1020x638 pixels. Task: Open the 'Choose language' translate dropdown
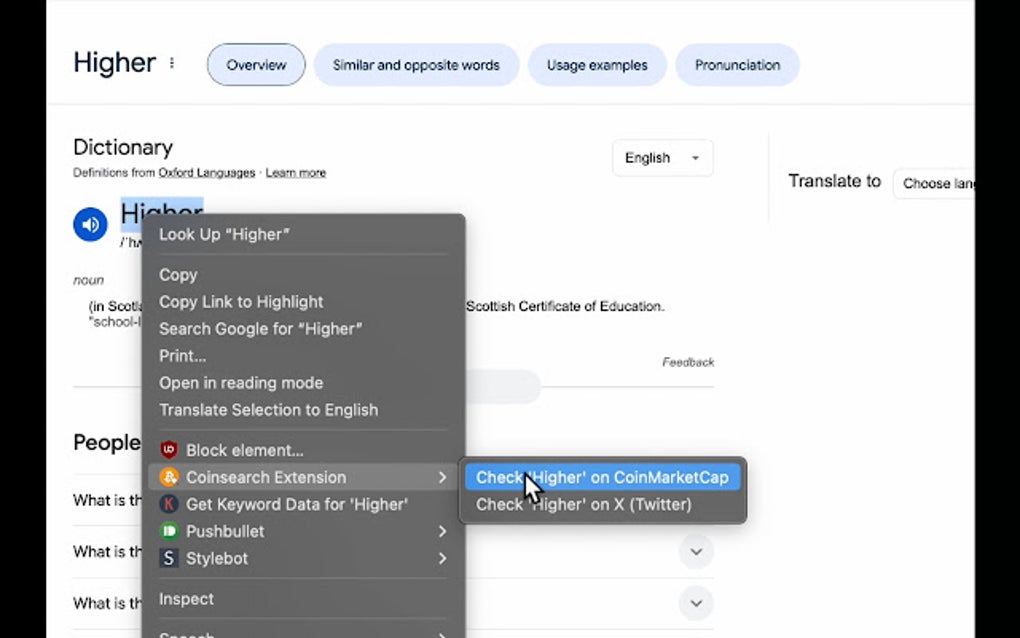click(x=938, y=184)
